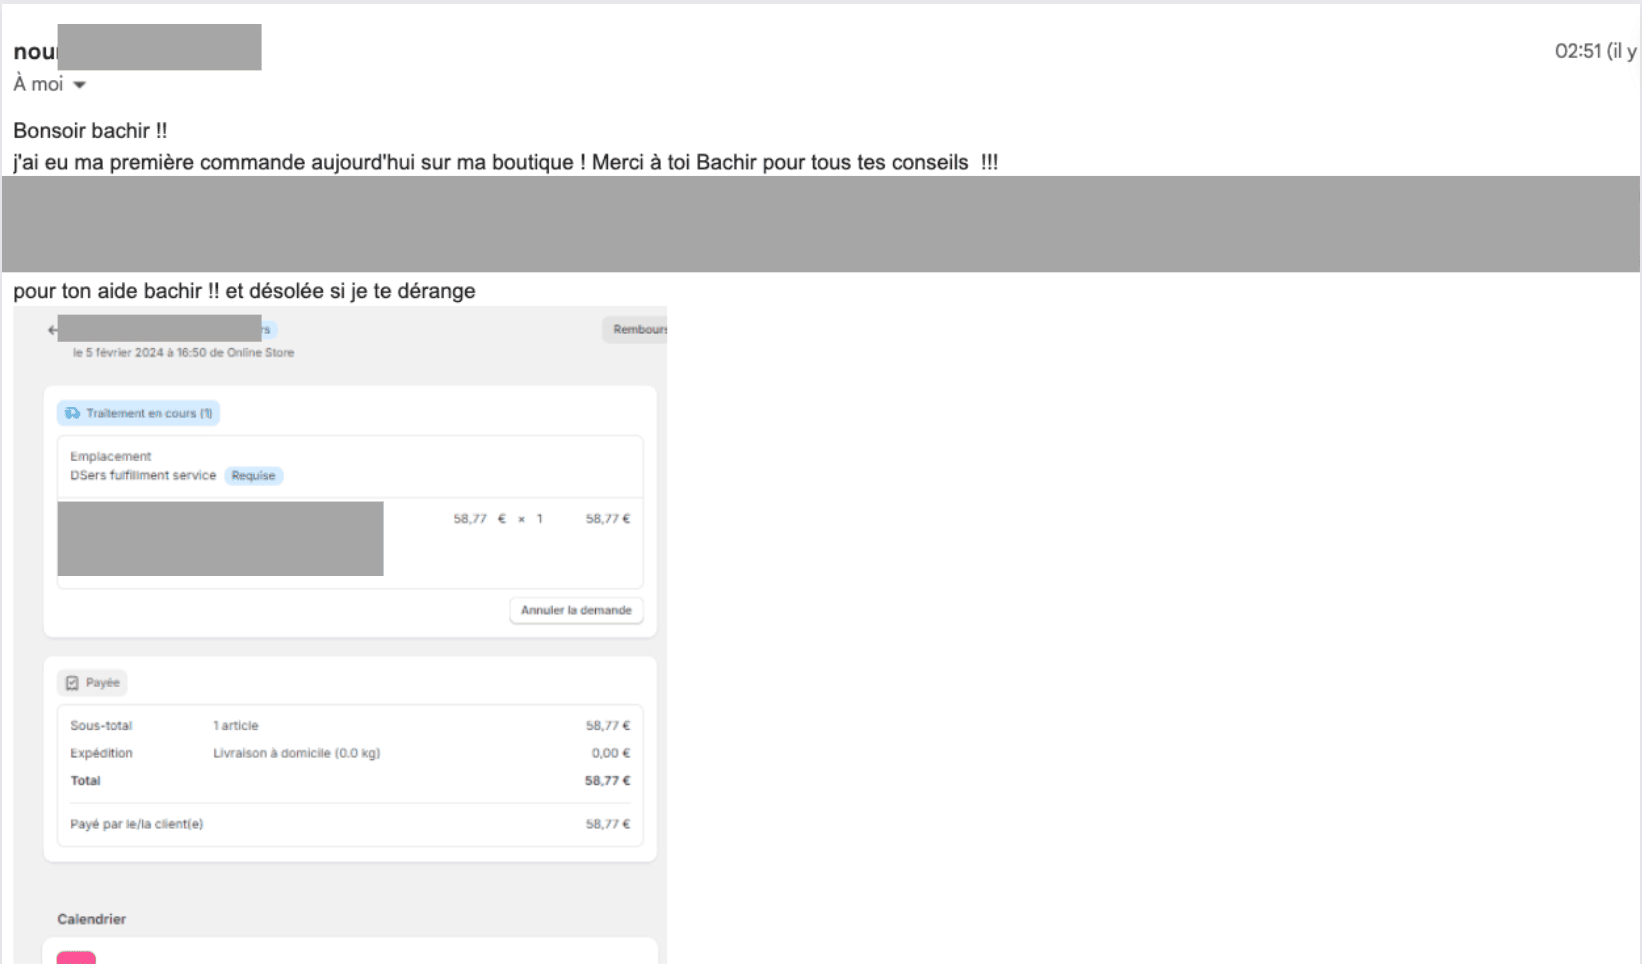This screenshot has height=964, width=1642.
Task: Click the pink avatar under Calendrier
Action: [76, 958]
